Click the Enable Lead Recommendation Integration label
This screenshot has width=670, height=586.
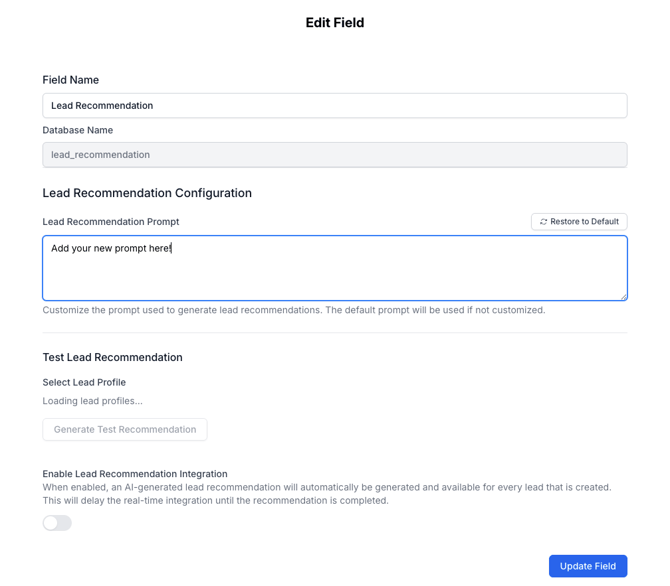click(134, 474)
